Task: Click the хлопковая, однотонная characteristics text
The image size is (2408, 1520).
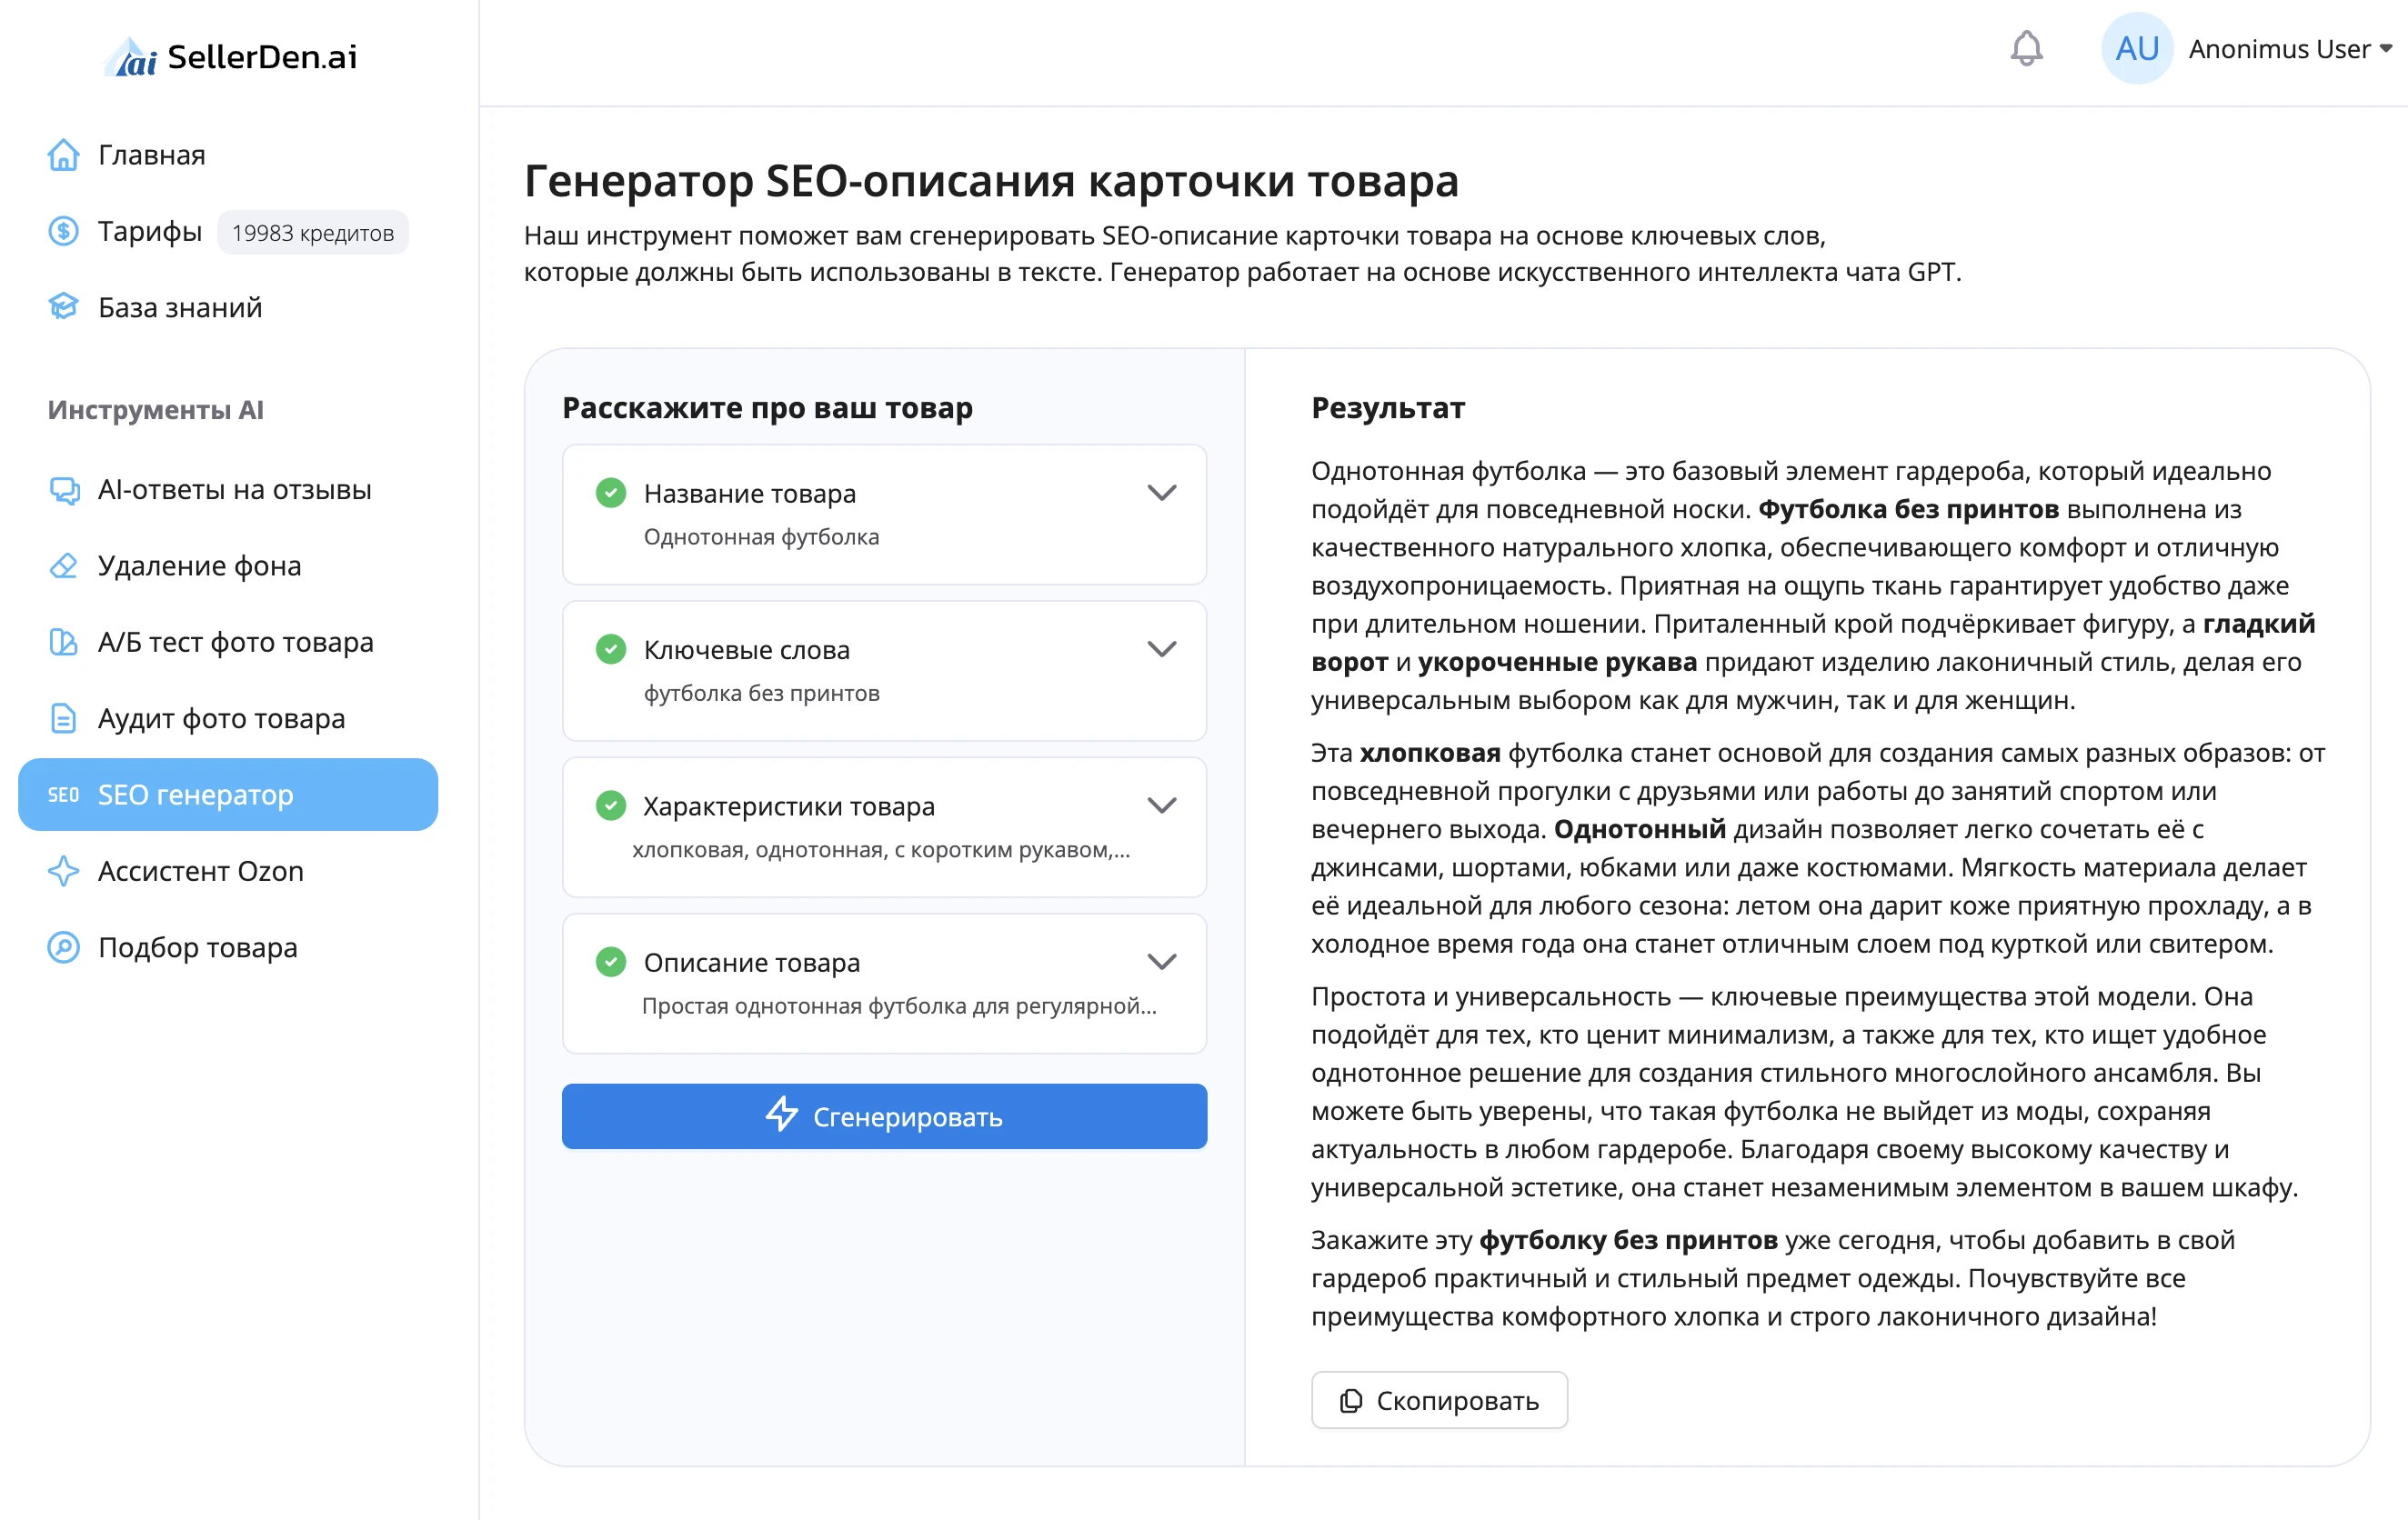Action: pos(881,850)
